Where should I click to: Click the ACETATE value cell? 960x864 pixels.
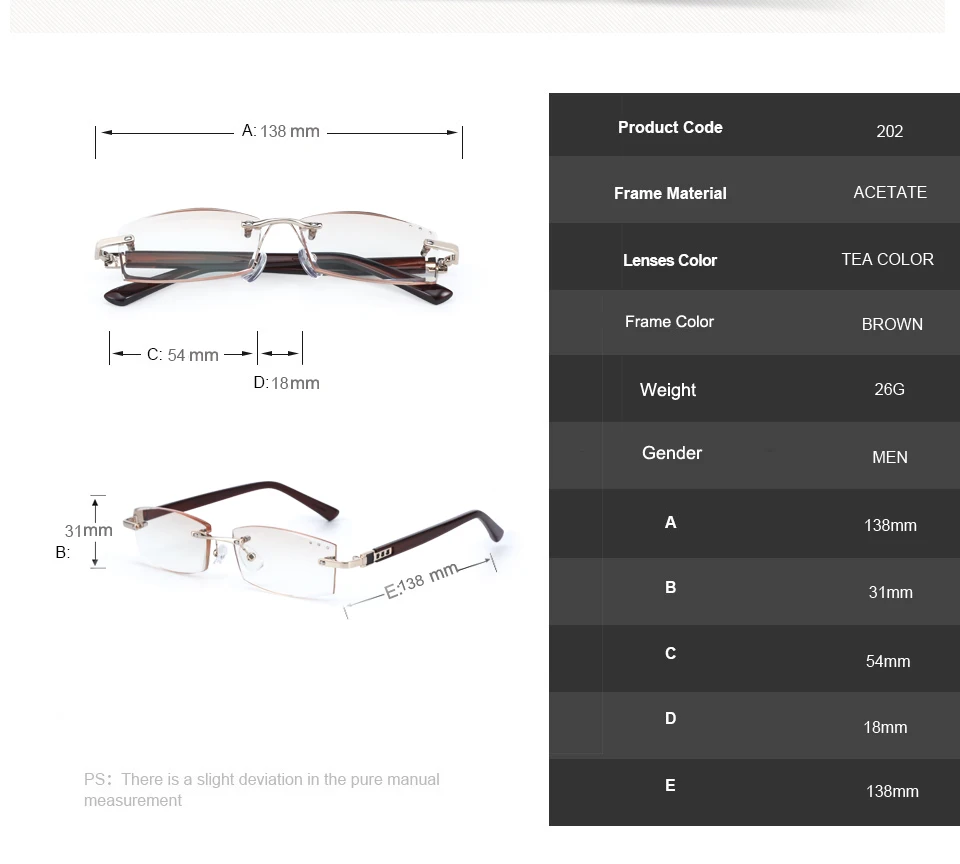click(890, 192)
